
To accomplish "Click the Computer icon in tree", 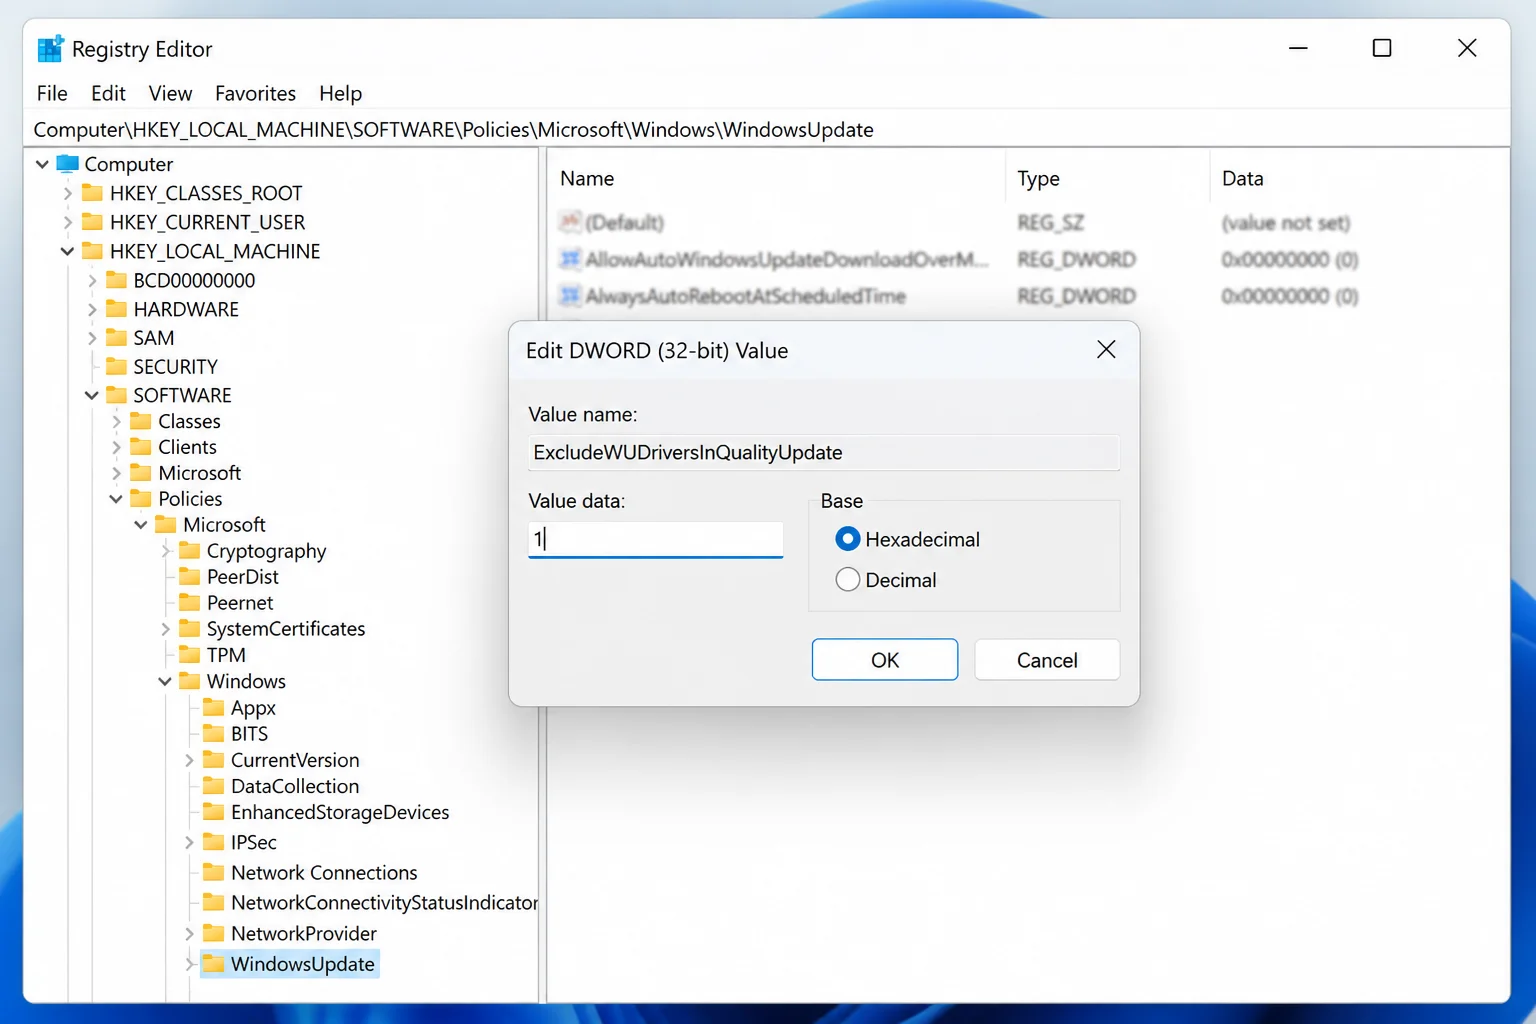I will pos(67,163).
